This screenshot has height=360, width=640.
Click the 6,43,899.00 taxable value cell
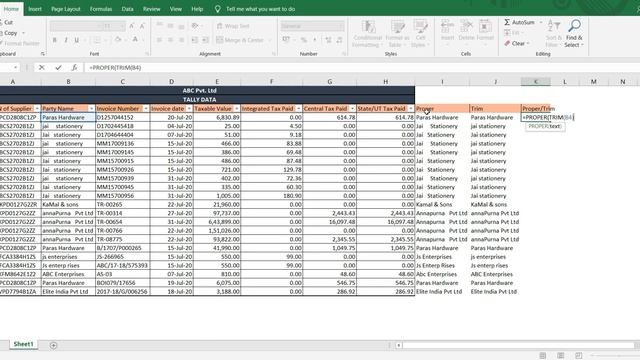216,222
